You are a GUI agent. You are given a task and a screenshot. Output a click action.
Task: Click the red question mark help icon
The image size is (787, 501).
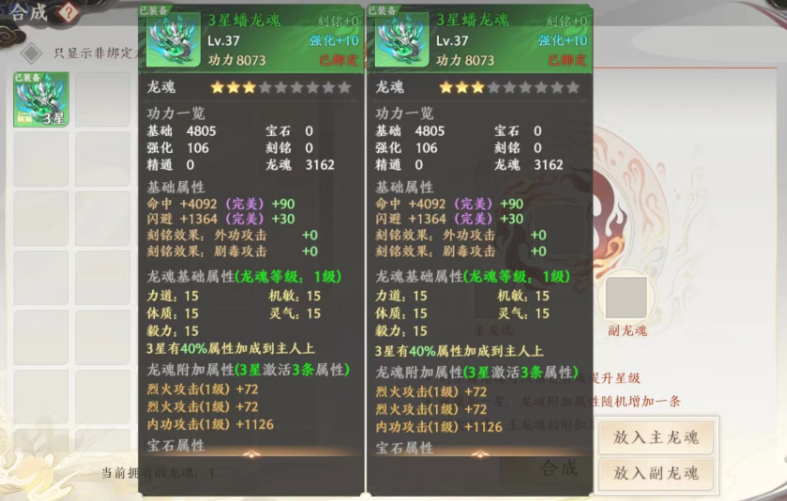point(67,12)
